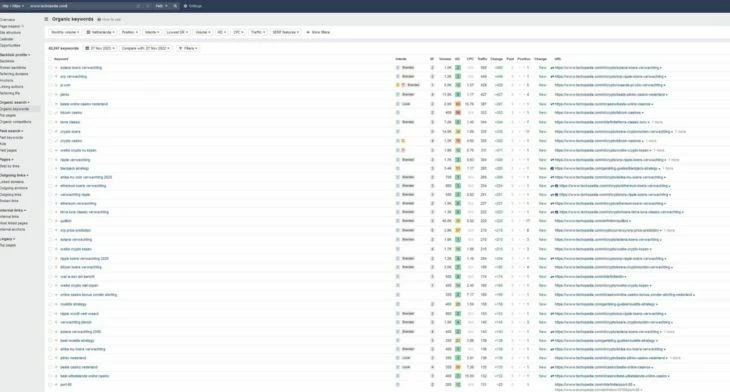Viewport: 730px width, 392px height.
Task: Click 1 more link in crypto koers row
Action: [x=681, y=131]
